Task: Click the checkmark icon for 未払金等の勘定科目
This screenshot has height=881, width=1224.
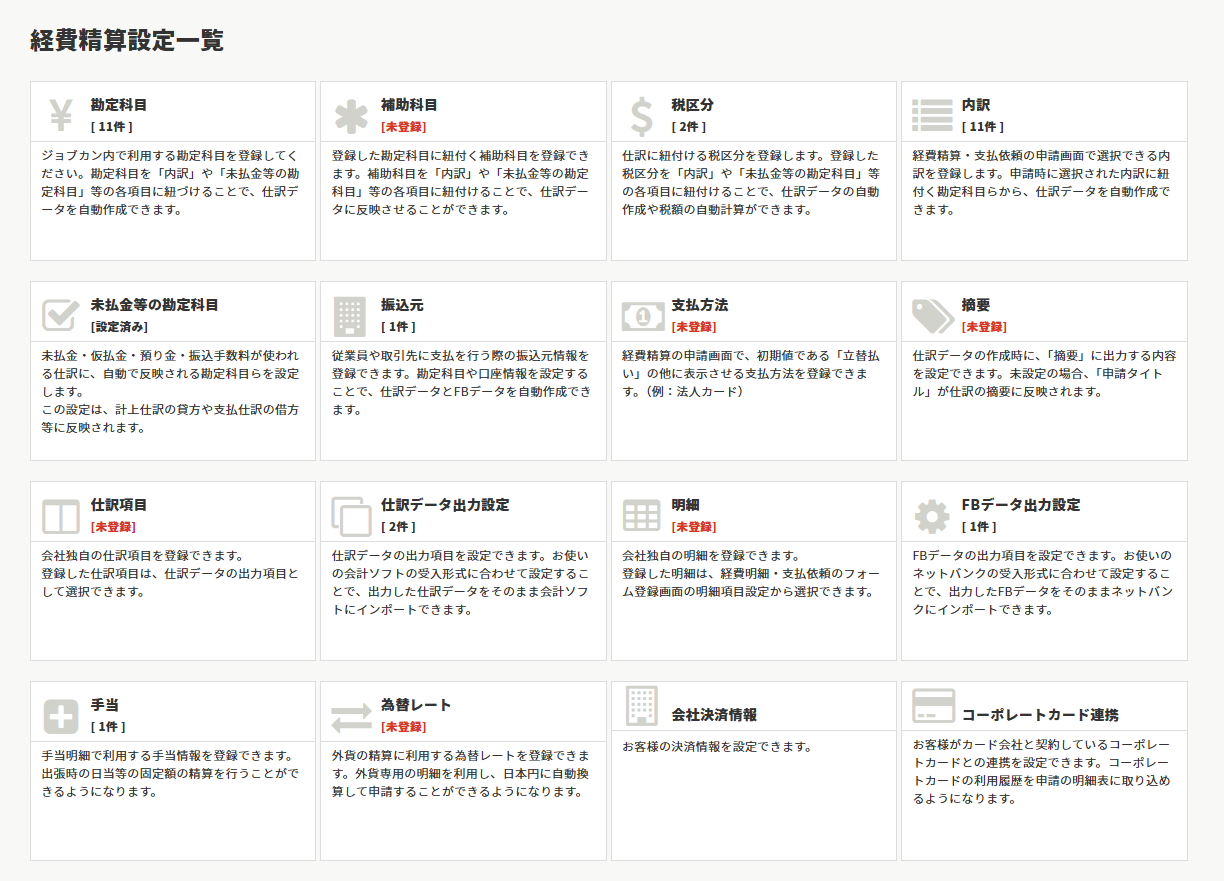Action: click(61, 316)
